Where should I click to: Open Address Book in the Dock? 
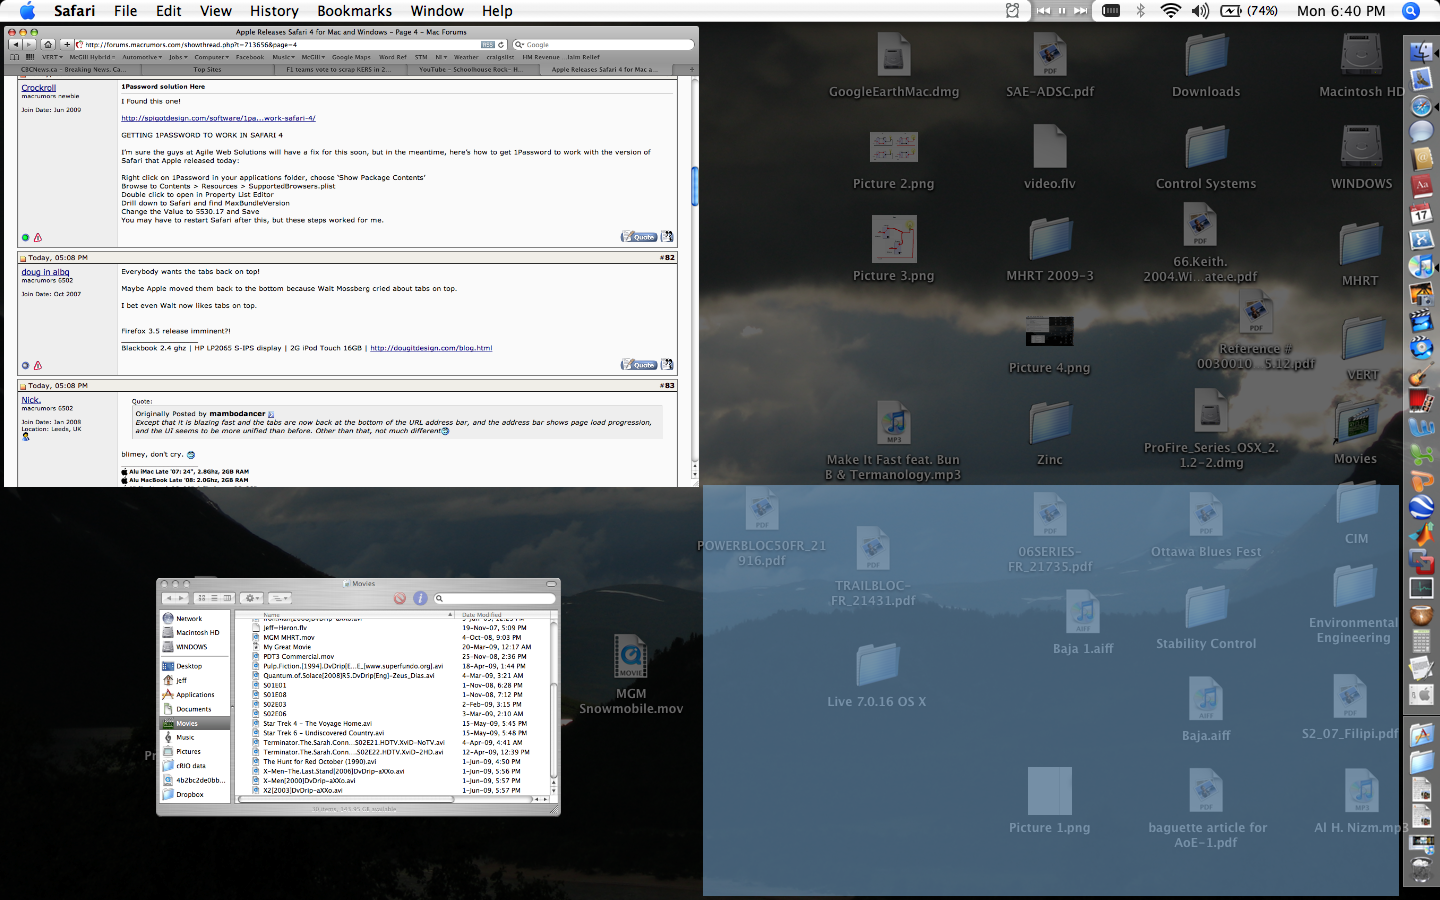coord(1421,159)
